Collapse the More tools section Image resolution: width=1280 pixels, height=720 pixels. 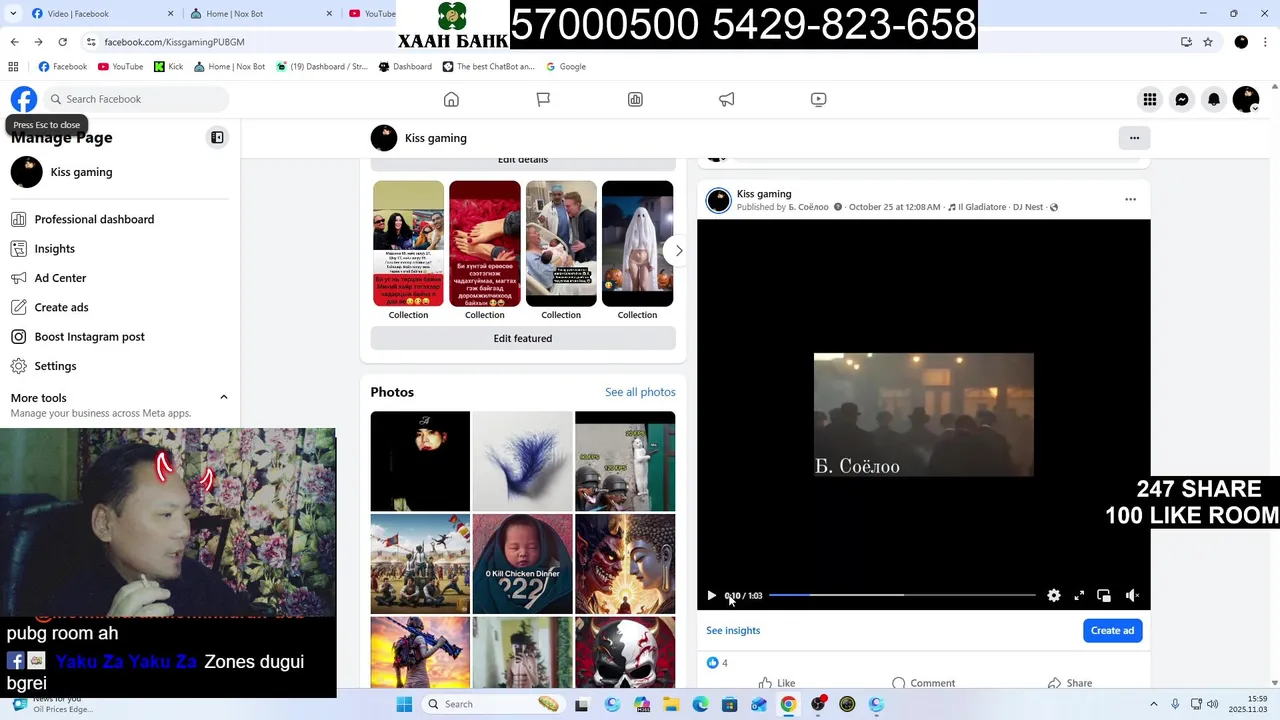223,397
